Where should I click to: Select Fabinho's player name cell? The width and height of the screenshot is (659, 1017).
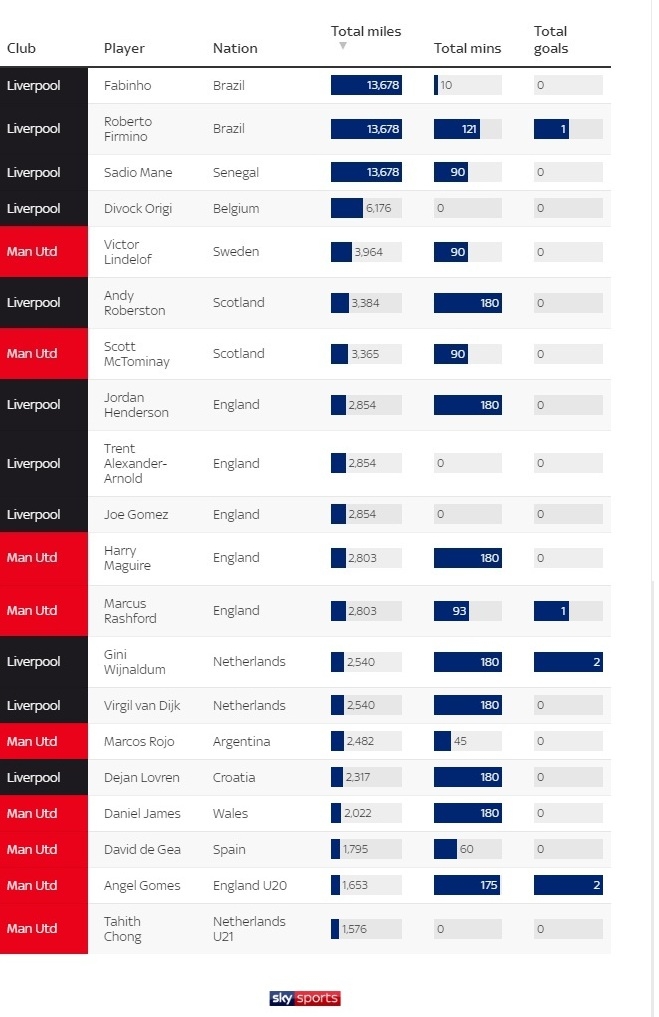(127, 86)
